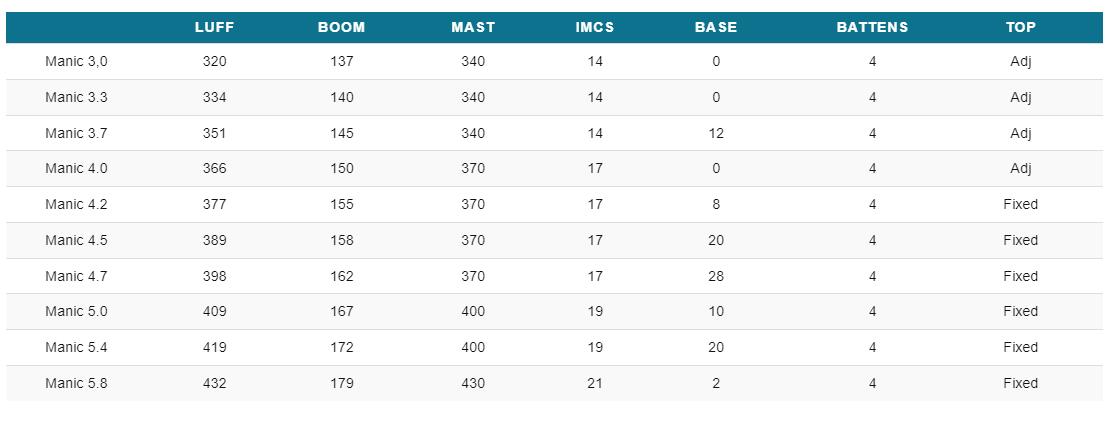The height and width of the screenshot is (422, 1112).
Task: Select the BASE column header
Action: click(x=716, y=28)
